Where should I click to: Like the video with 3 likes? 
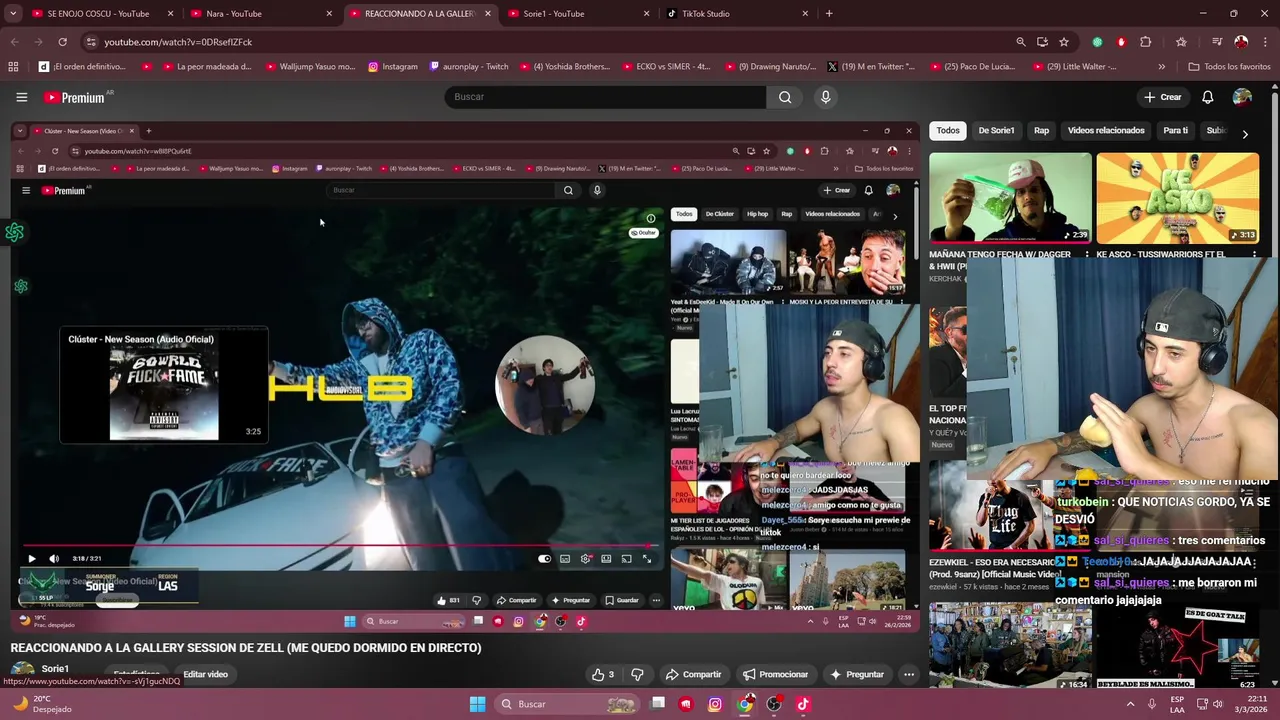[603, 674]
